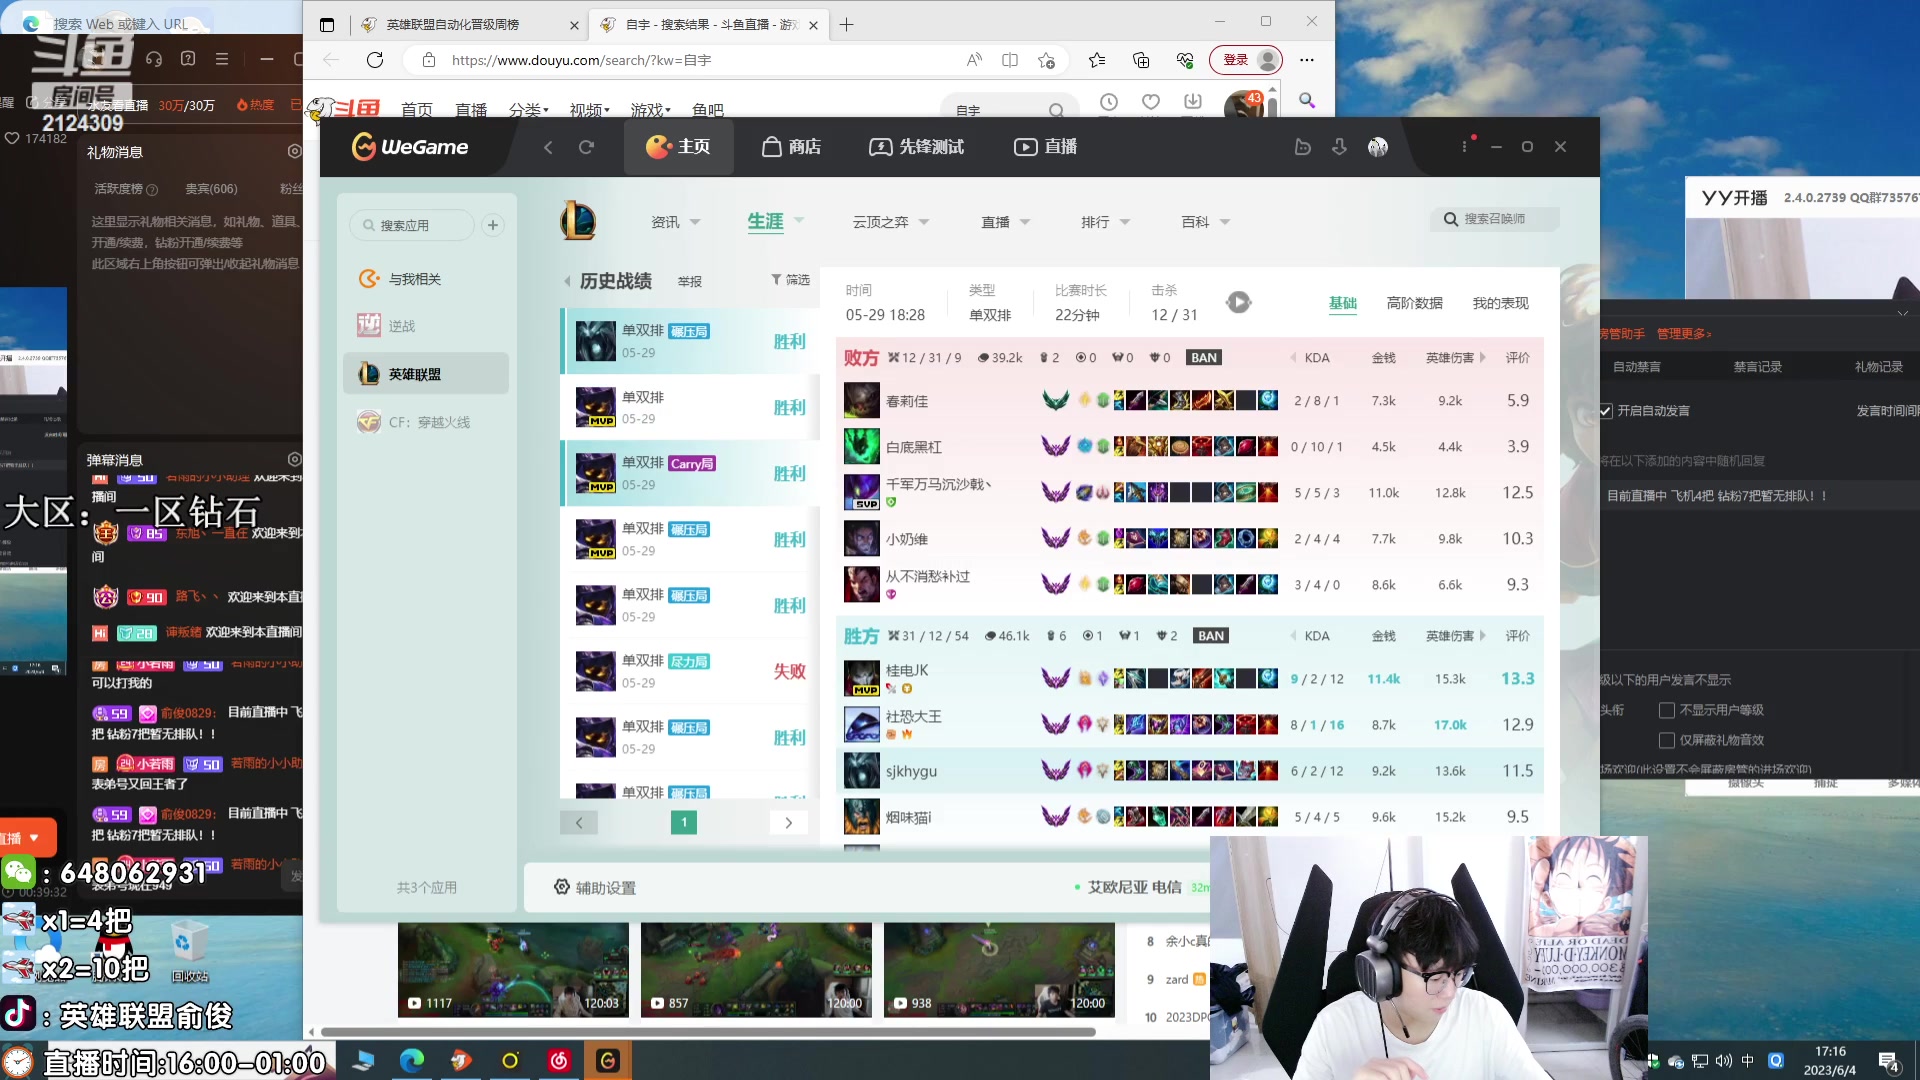
Task: Click Edge favorites star icon
Action: coord(1046,60)
